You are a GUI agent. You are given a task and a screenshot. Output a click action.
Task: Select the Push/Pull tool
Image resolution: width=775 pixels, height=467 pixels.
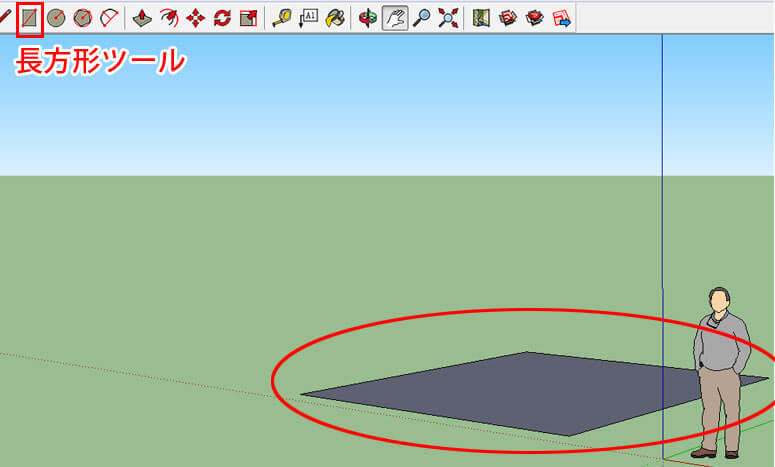click(142, 19)
